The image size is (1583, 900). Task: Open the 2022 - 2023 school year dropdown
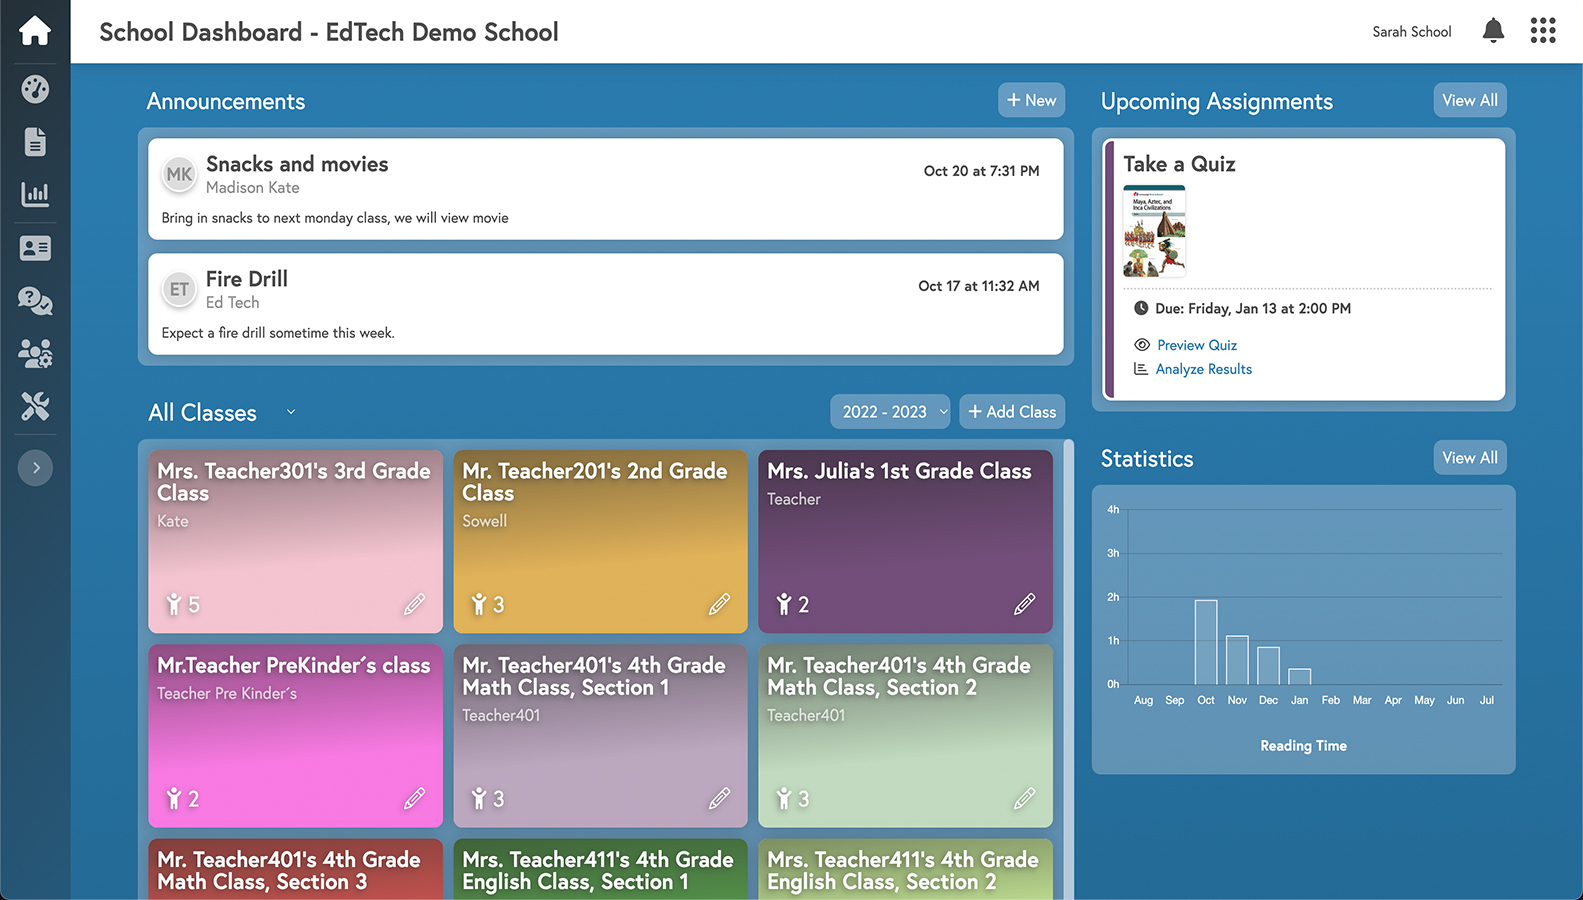coord(893,412)
